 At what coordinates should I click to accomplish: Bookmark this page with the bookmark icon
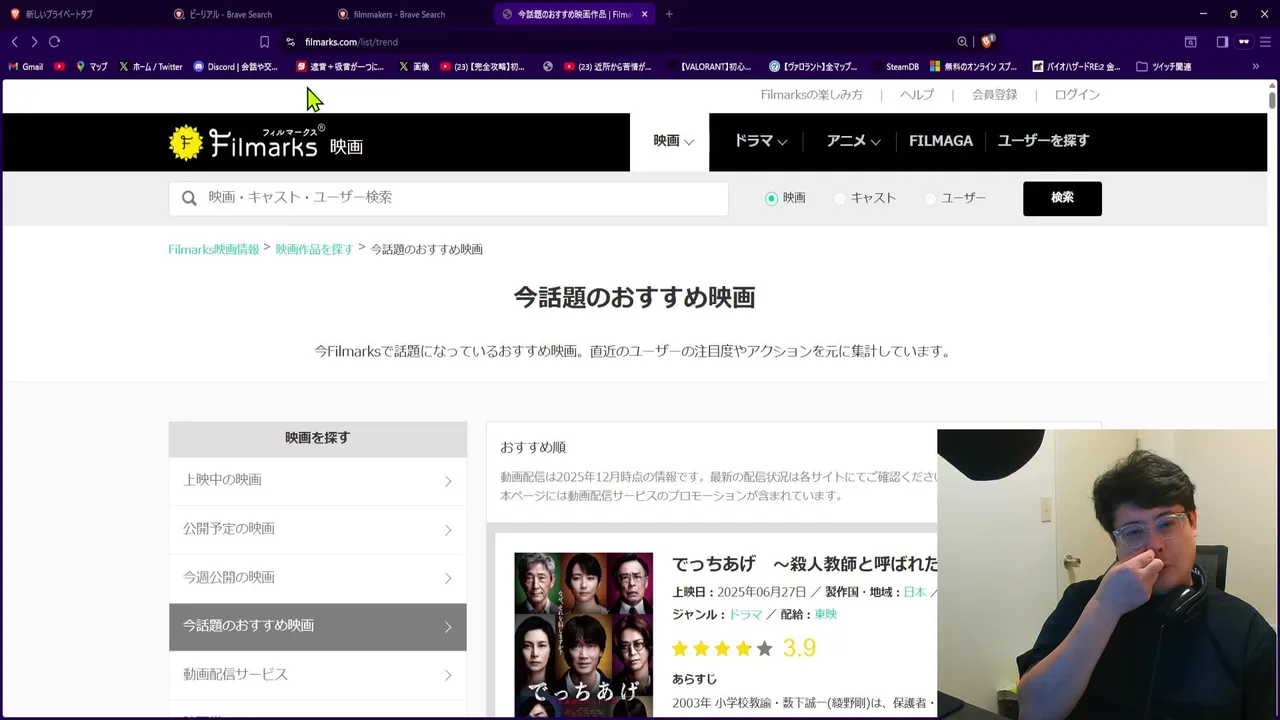[x=264, y=42]
